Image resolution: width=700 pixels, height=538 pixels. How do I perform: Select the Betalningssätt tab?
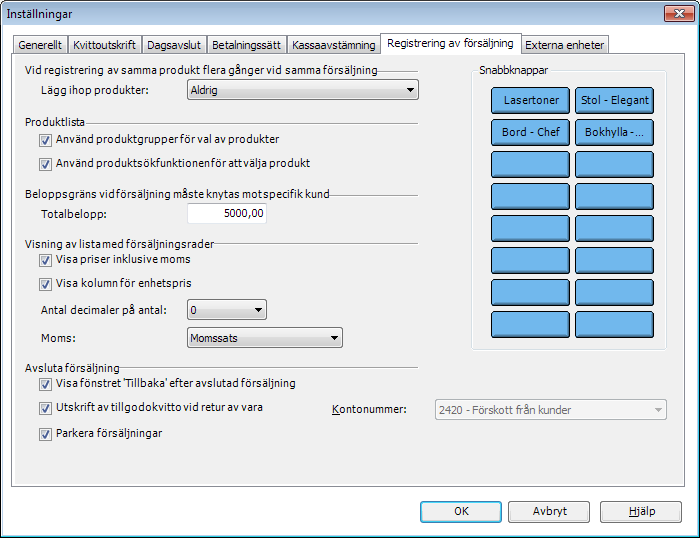pos(246,45)
